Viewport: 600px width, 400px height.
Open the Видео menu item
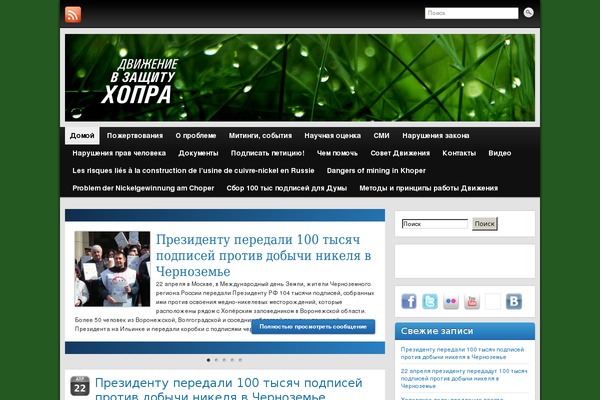click(500, 153)
